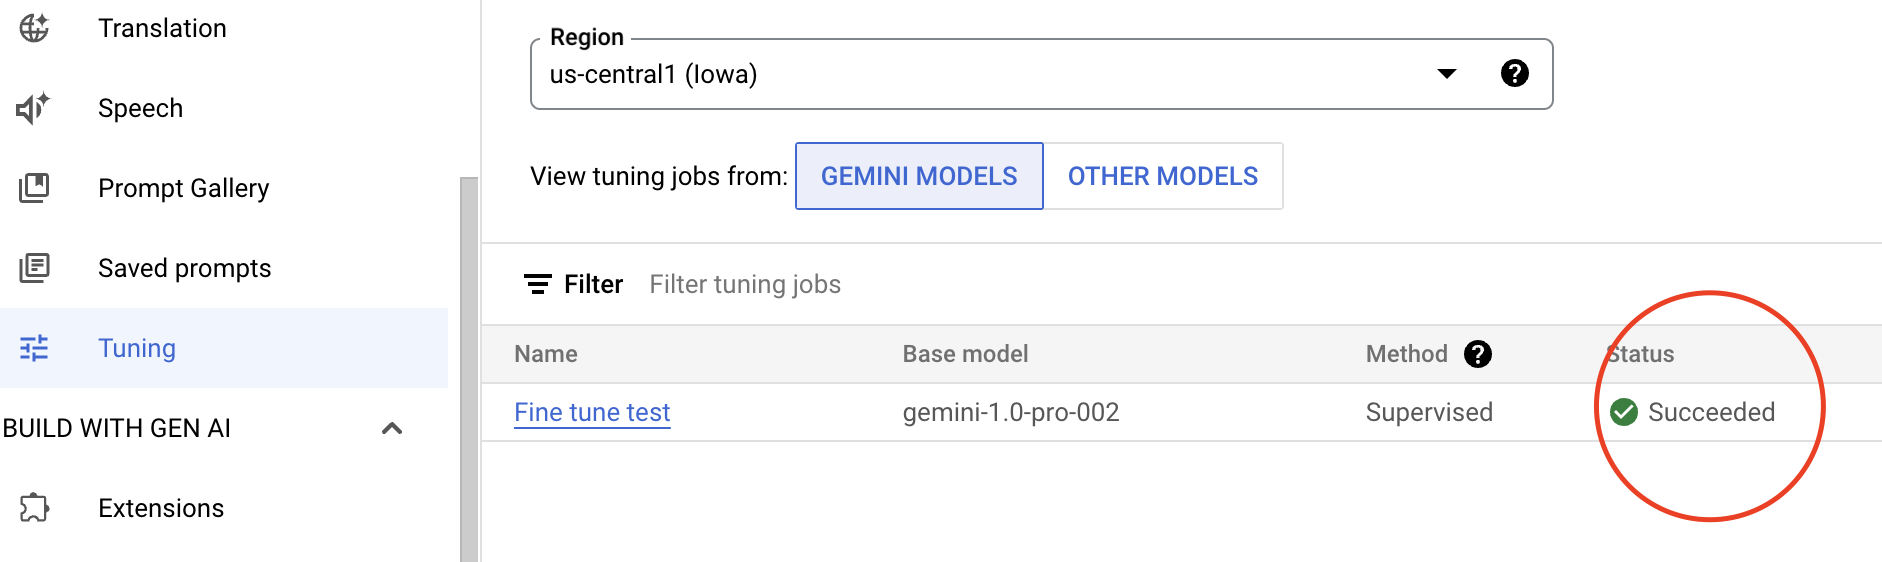Open the Region dropdown arrow
Viewport: 1882px width, 562px height.
tap(1447, 73)
